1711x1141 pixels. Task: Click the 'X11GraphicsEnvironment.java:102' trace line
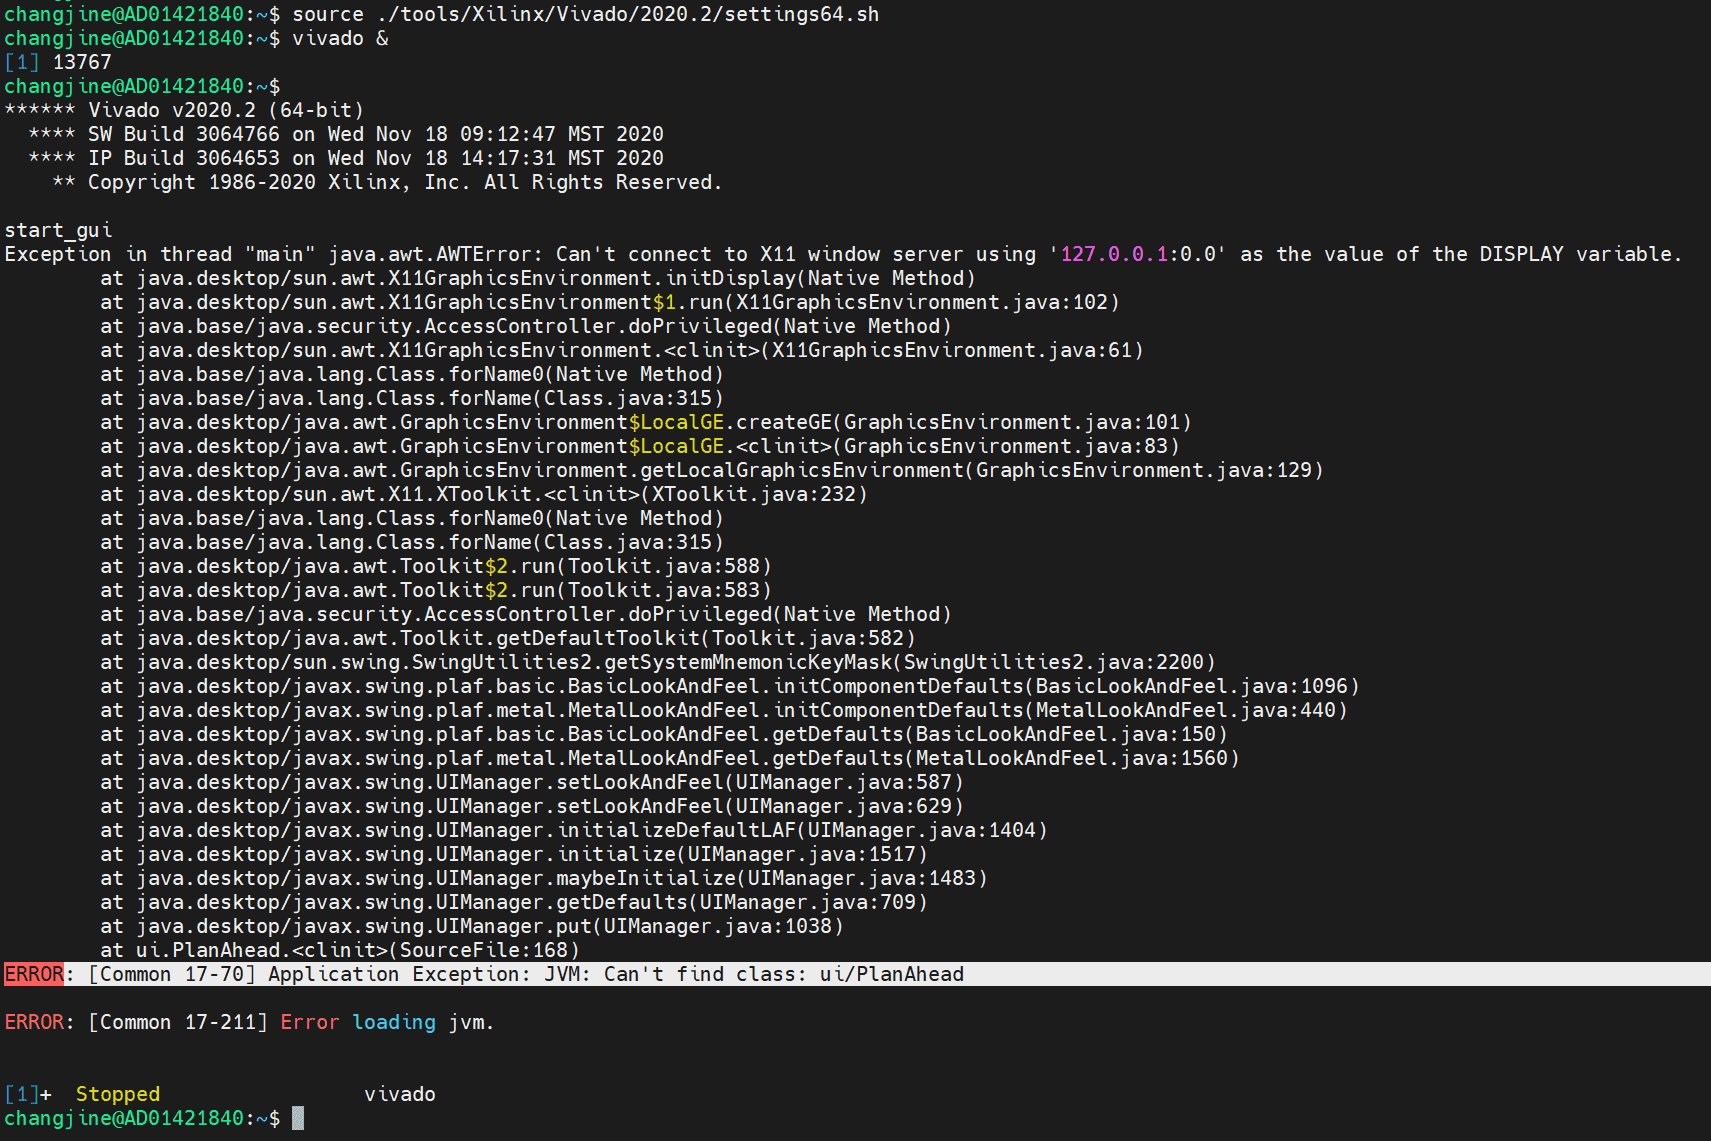point(610,302)
